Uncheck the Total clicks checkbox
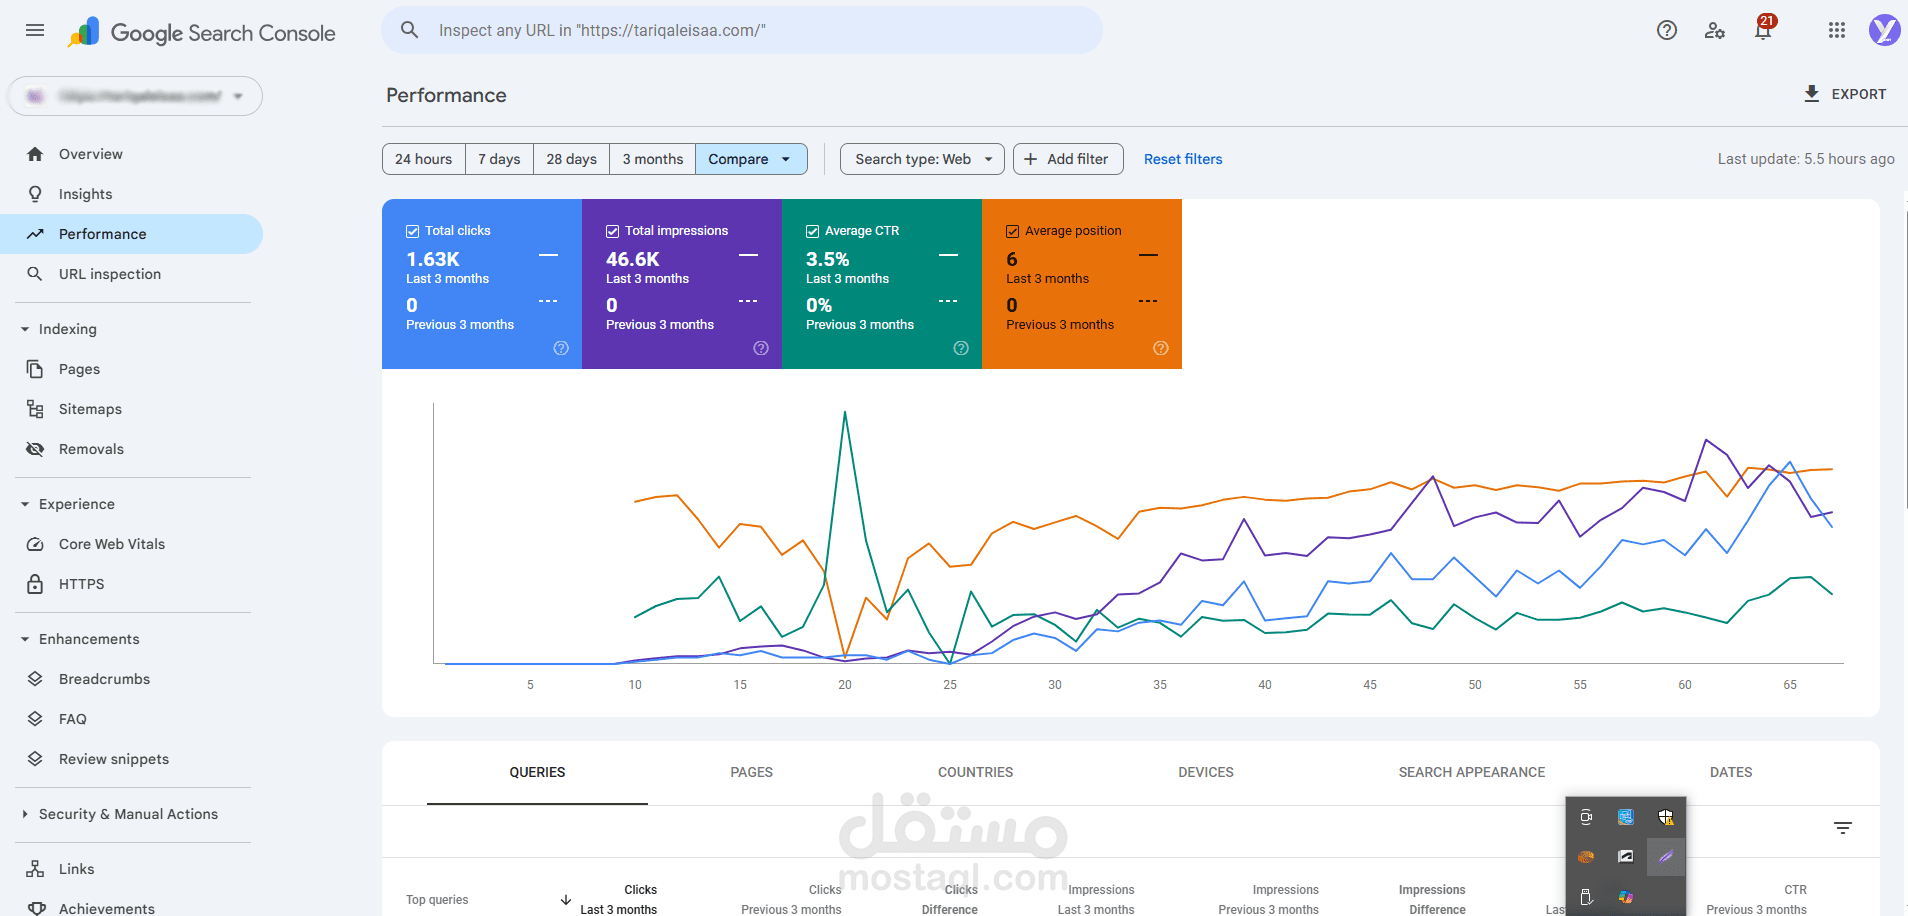 [x=412, y=231]
